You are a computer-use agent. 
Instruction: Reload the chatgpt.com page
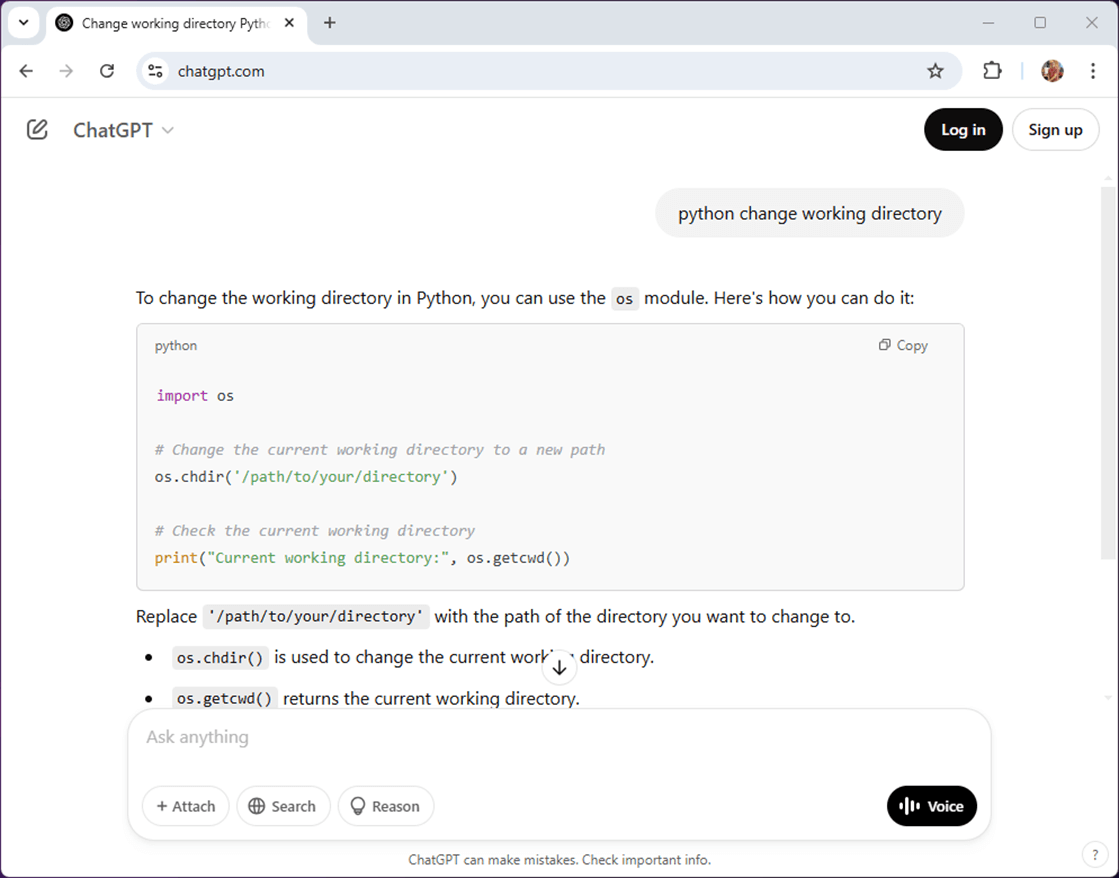107,71
